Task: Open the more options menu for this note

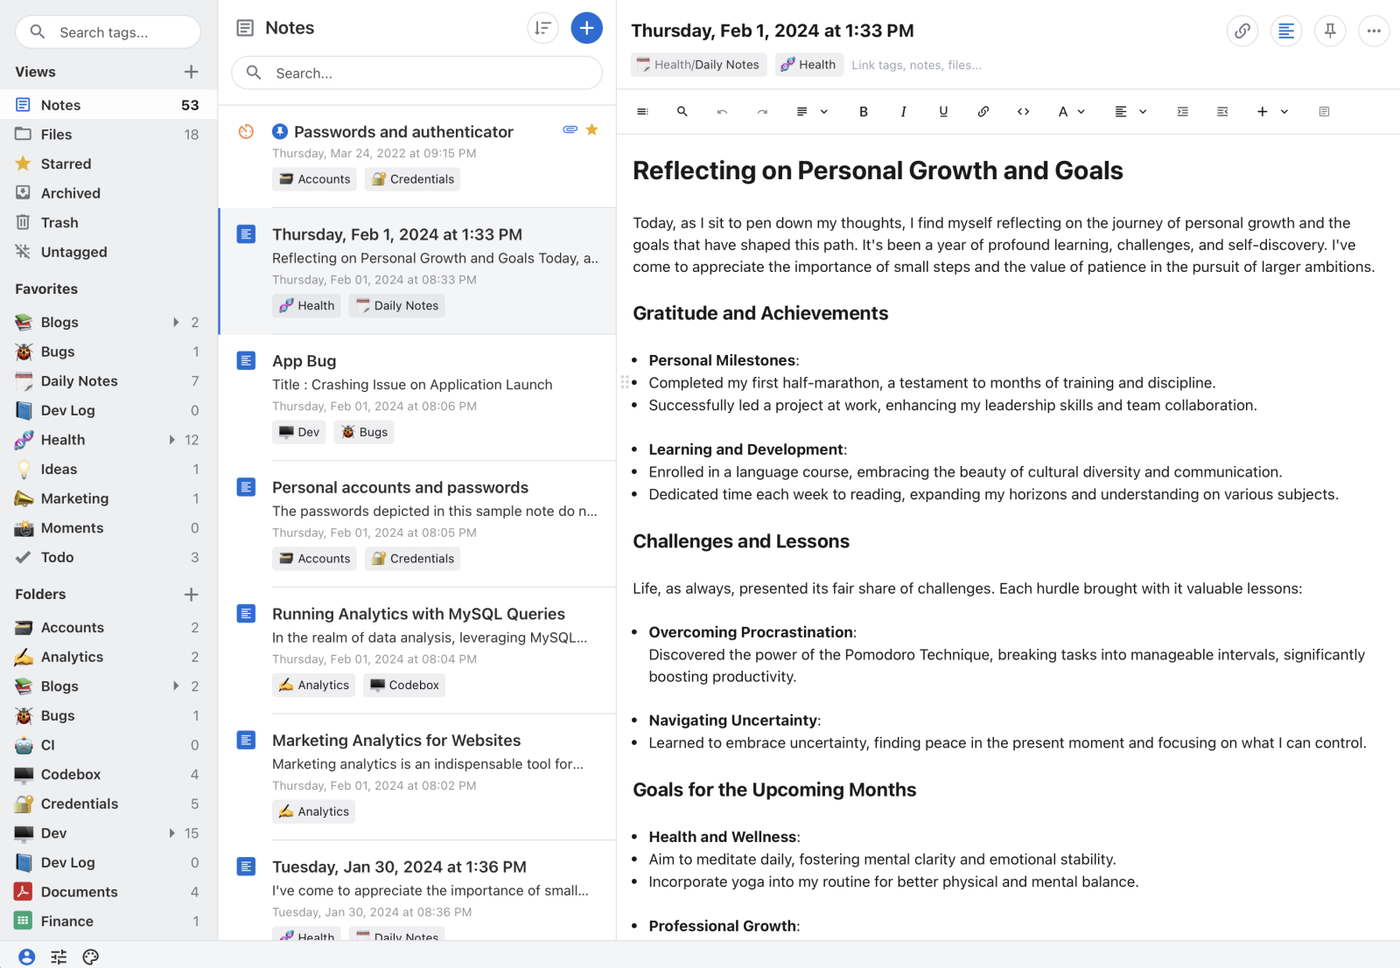Action: click(x=1373, y=31)
